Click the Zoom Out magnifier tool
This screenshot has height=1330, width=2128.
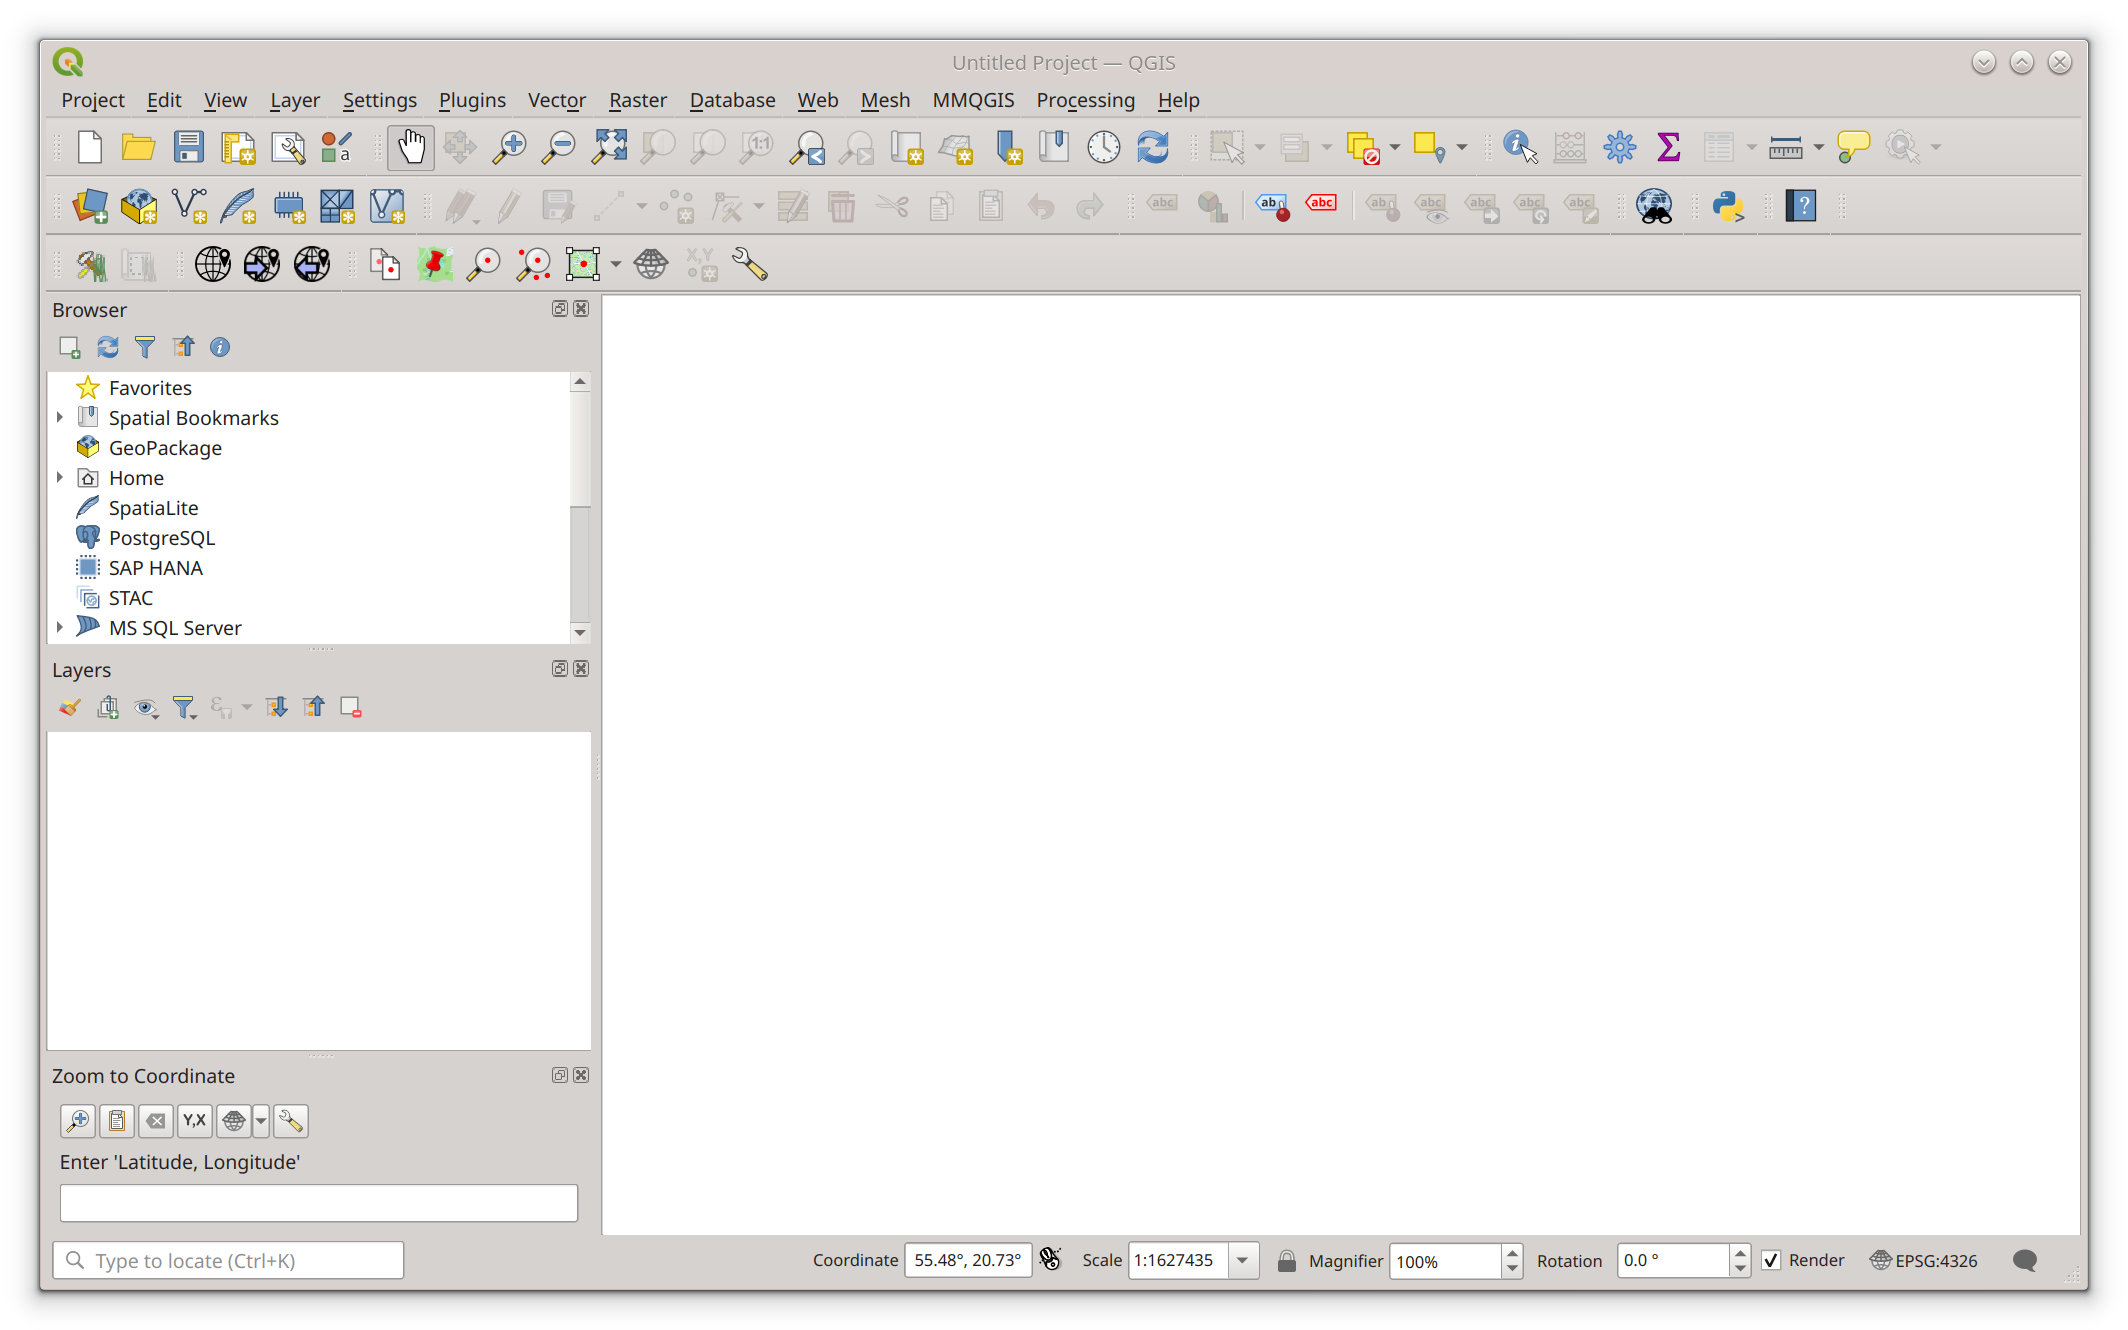click(558, 147)
